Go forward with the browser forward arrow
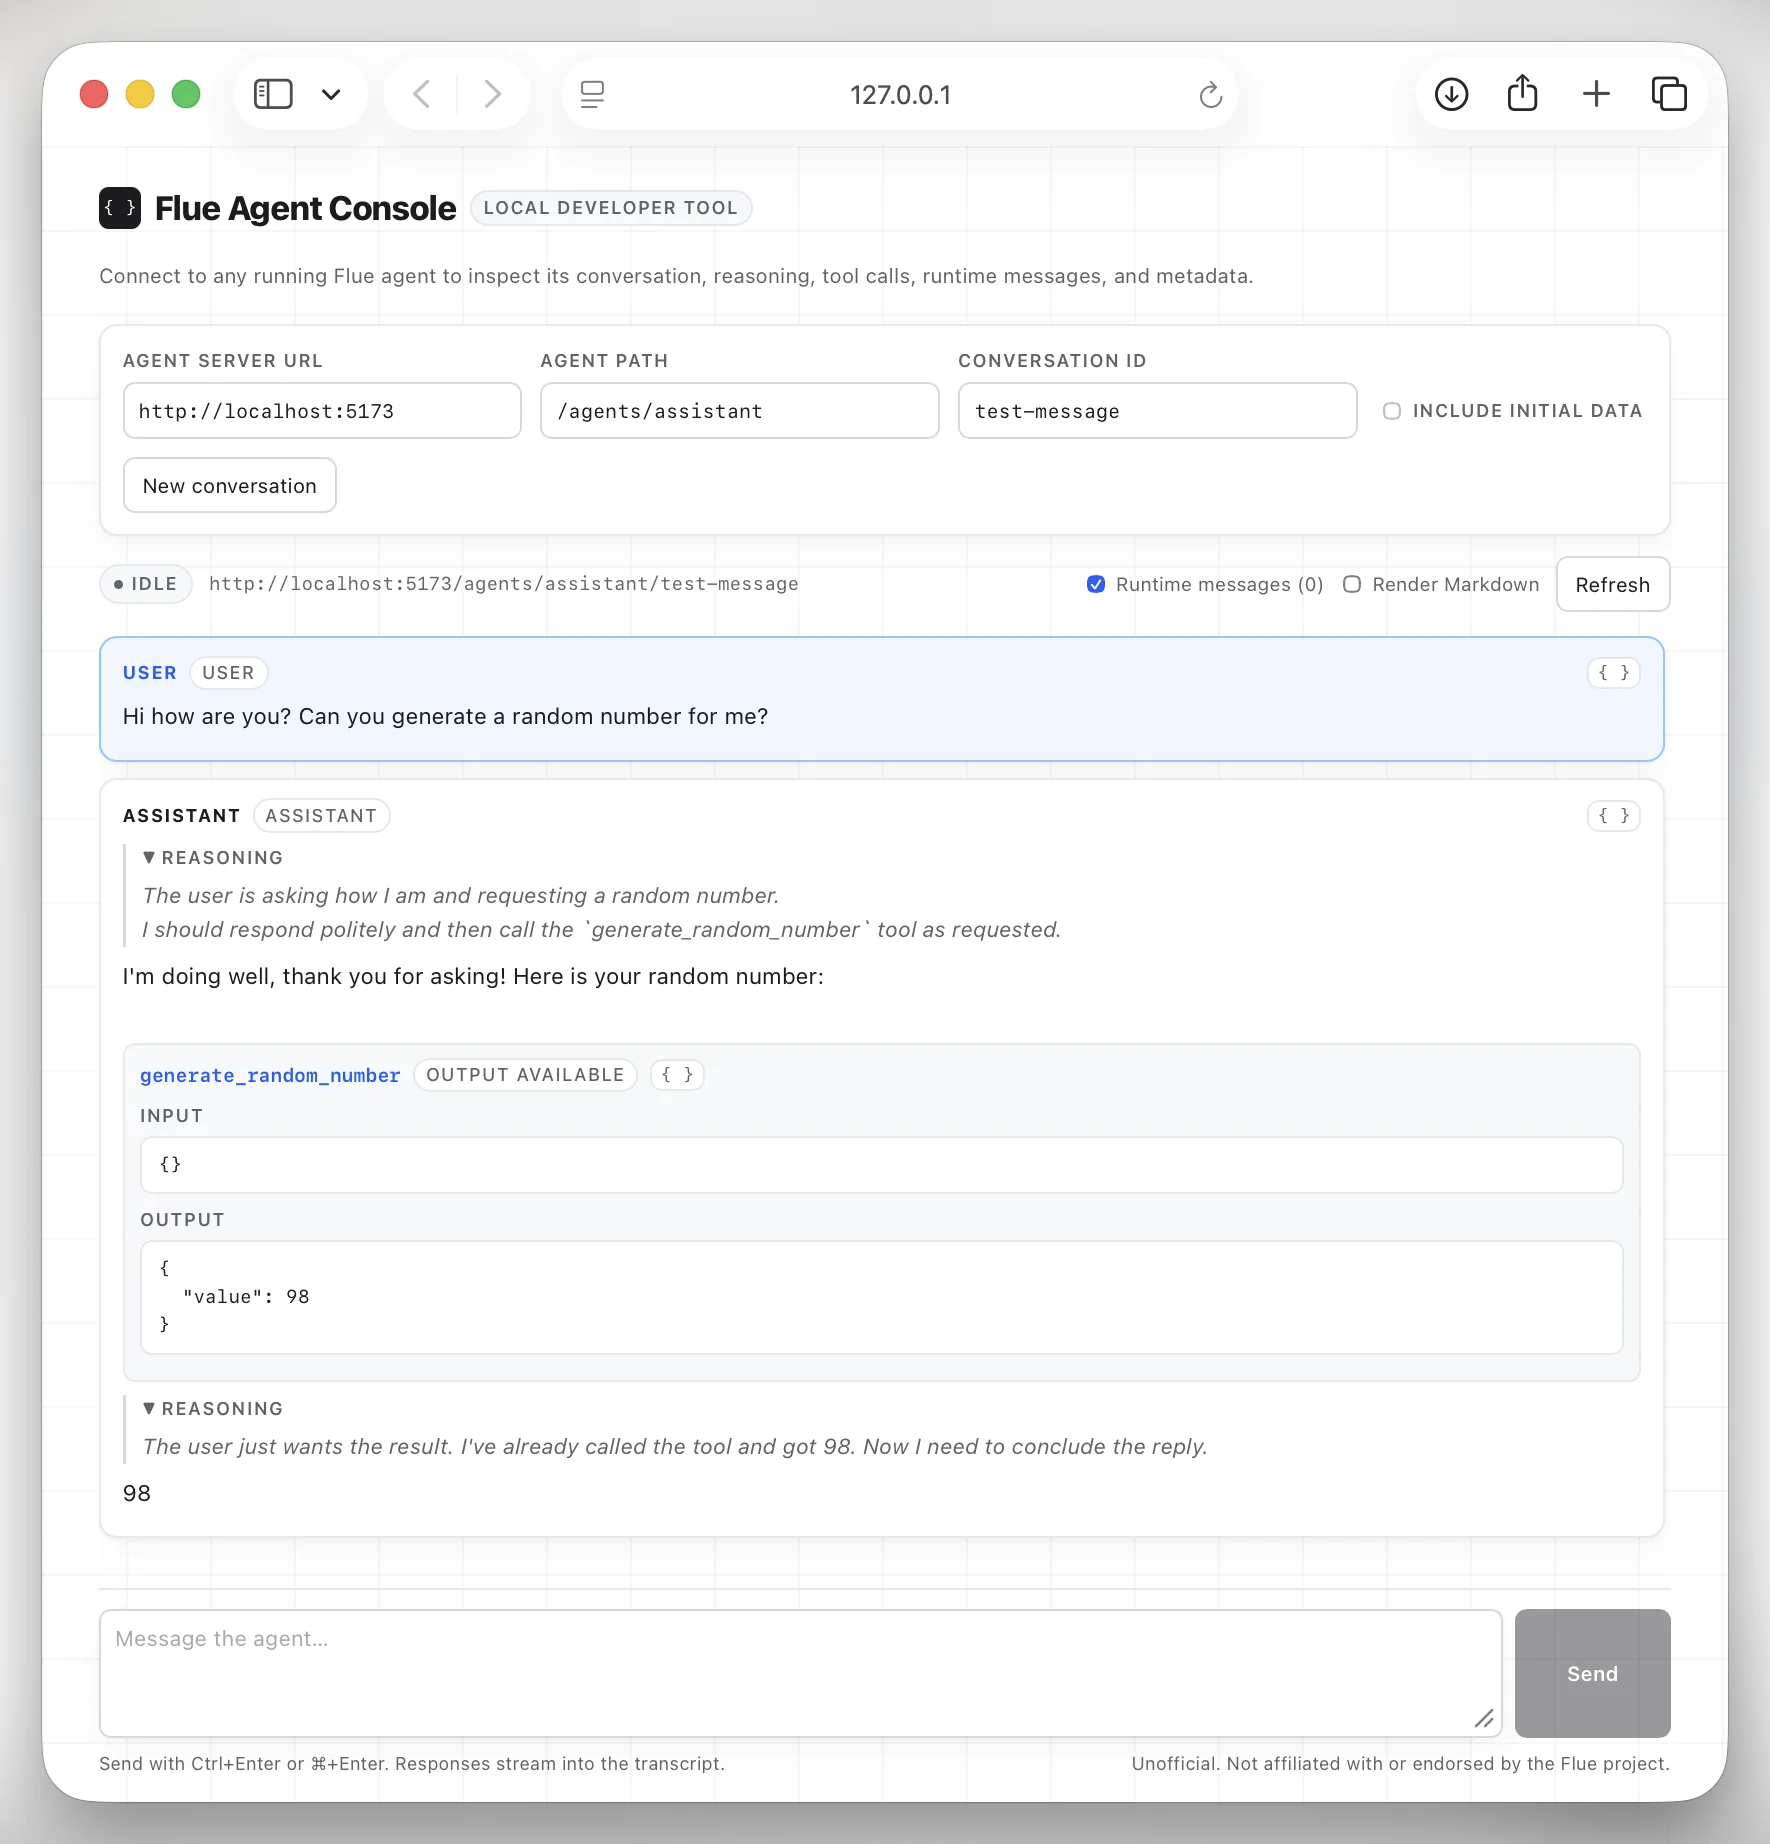 pos(492,94)
